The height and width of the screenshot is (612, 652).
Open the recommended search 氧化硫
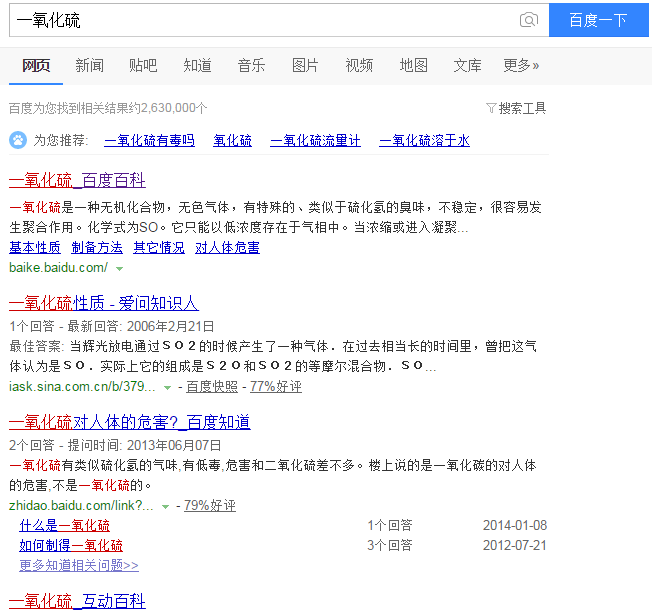[232, 141]
